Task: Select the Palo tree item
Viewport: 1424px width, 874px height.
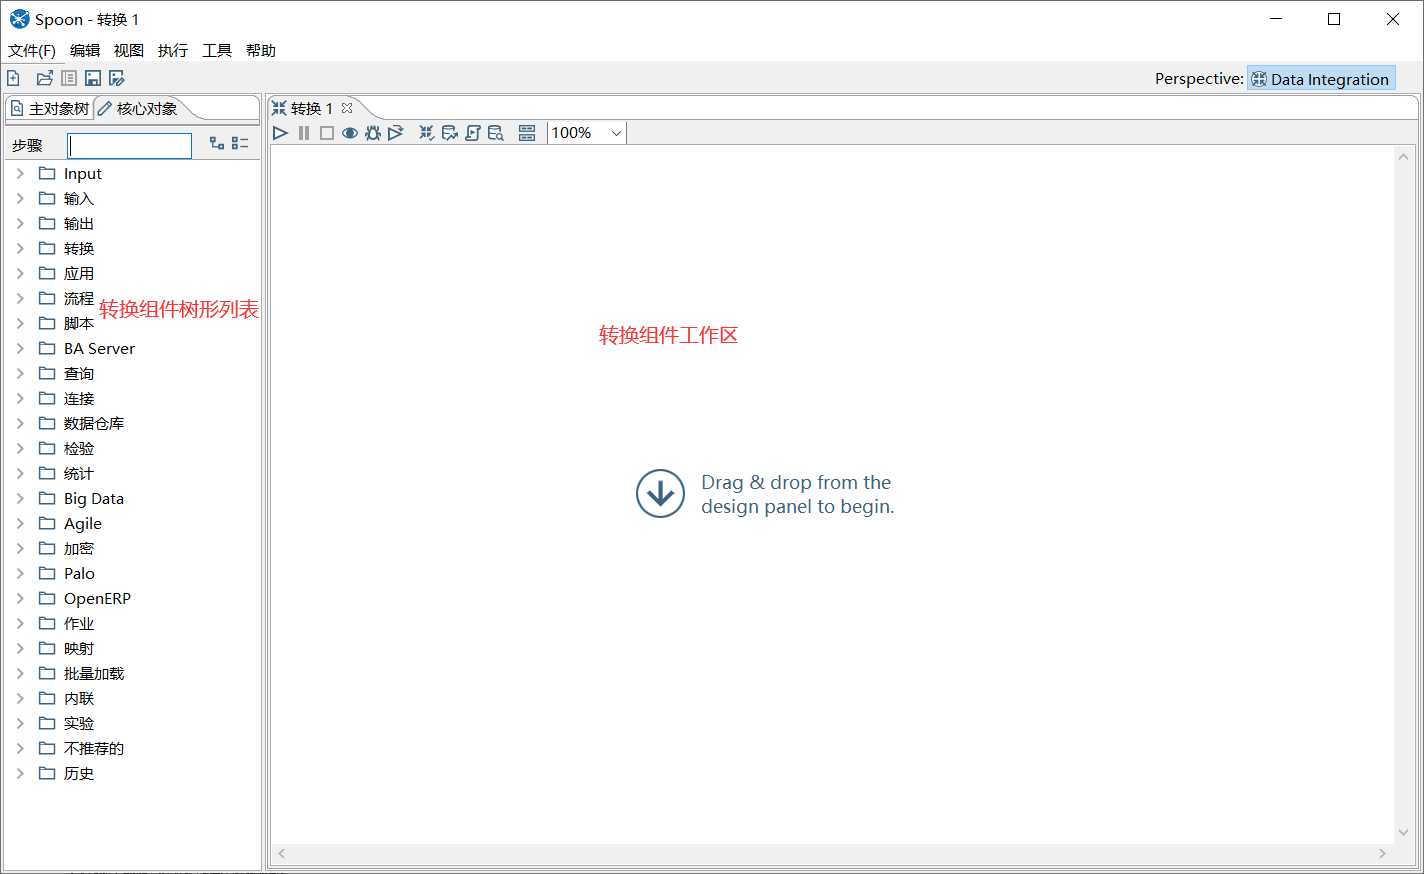Action: (x=79, y=573)
